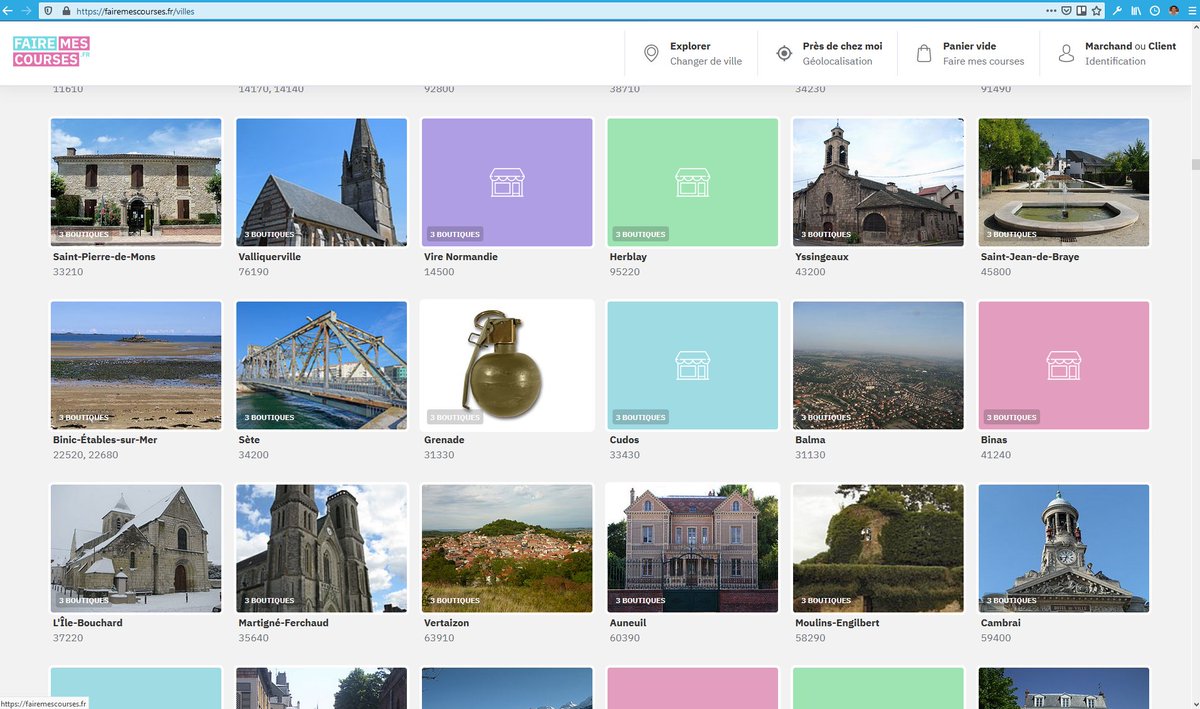Open the Balma aerial photo
The height and width of the screenshot is (709, 1200).
coord(878,365)
